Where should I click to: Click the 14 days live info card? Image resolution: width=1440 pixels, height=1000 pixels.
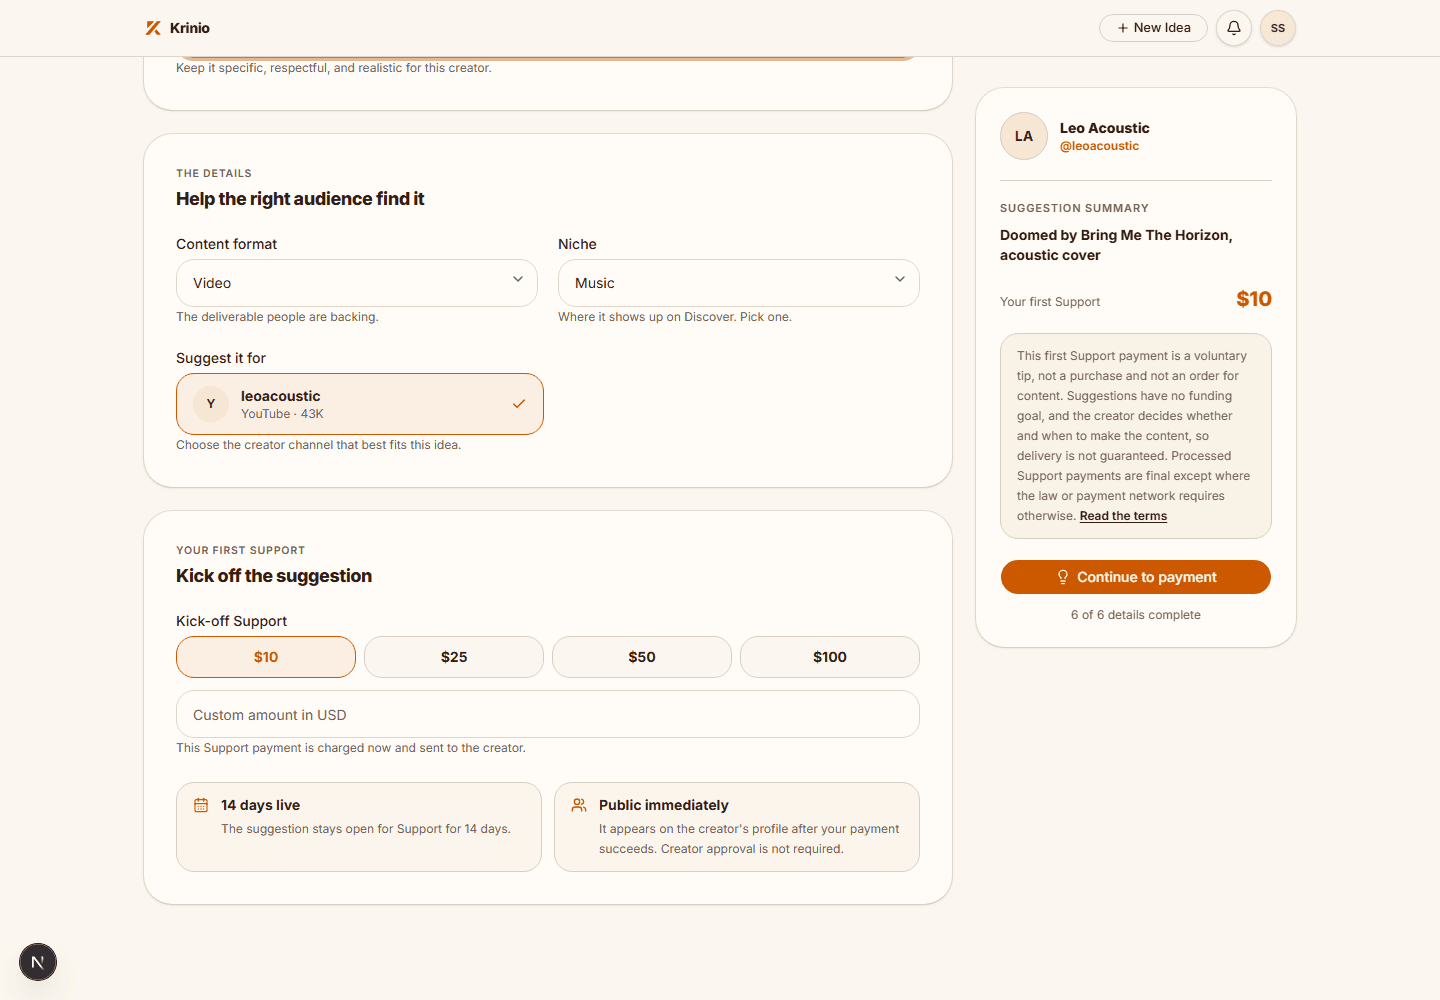(x=359, y=827)
